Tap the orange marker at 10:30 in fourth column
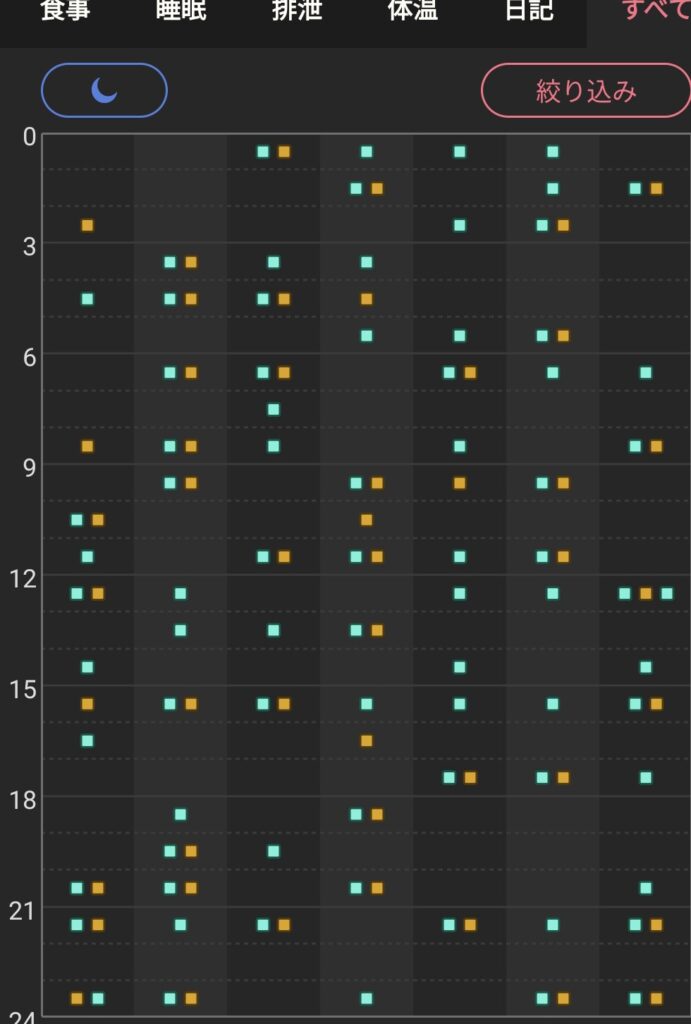Viewport: 691px width, 1024px height. (x=366, y=520)
